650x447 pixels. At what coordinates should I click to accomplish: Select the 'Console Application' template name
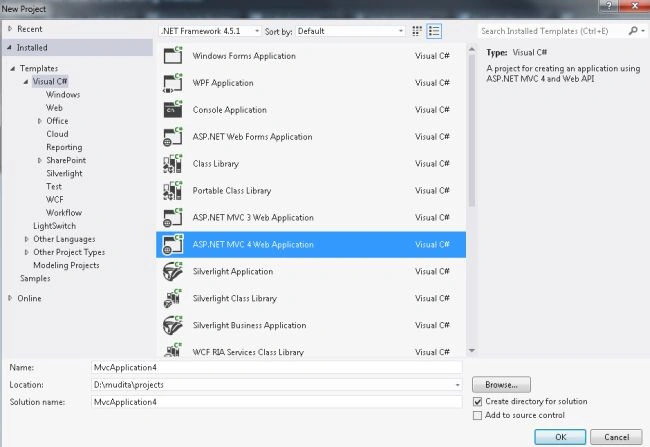pyautogui.click(x=230, y=110)
